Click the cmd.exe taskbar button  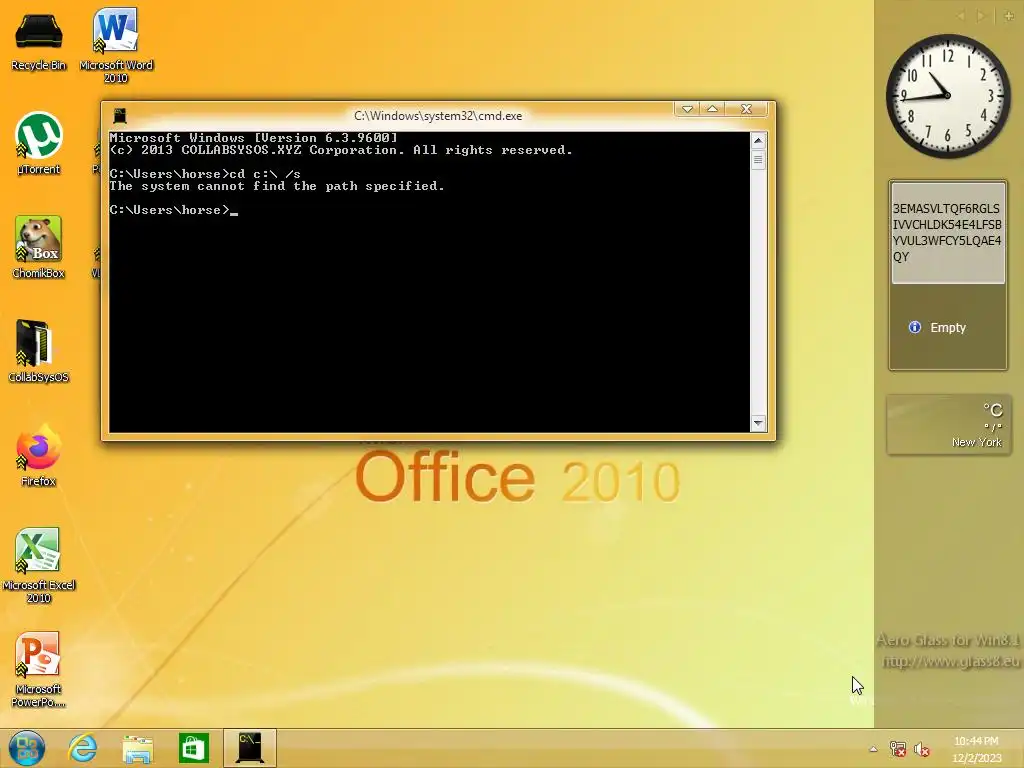pyautogui.click(x=250, y=748)
